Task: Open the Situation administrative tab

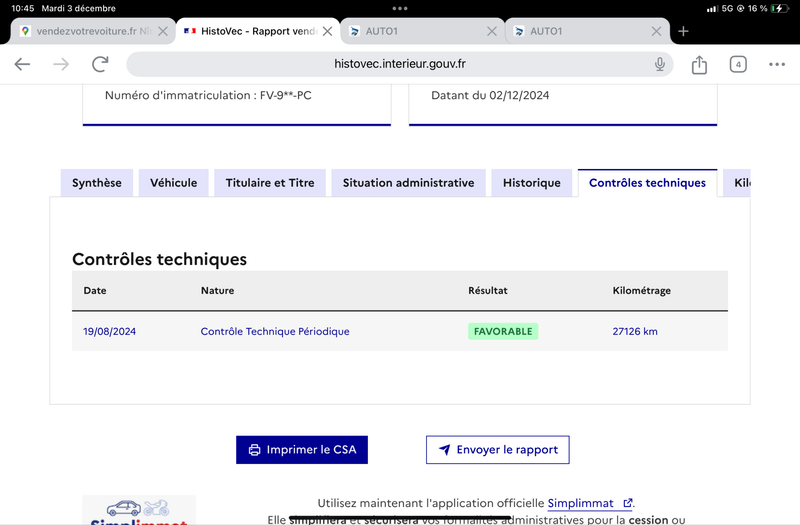Action: coord(408,183)
